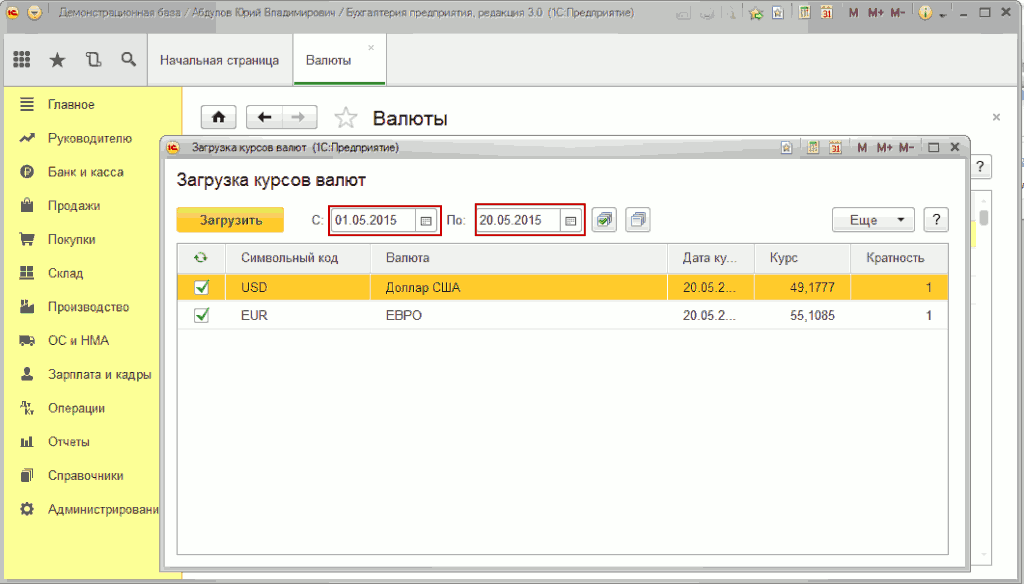Screen dimensions: 1024x584
Task: Expand the Еще dropdown menu
Action: (873, 220)
